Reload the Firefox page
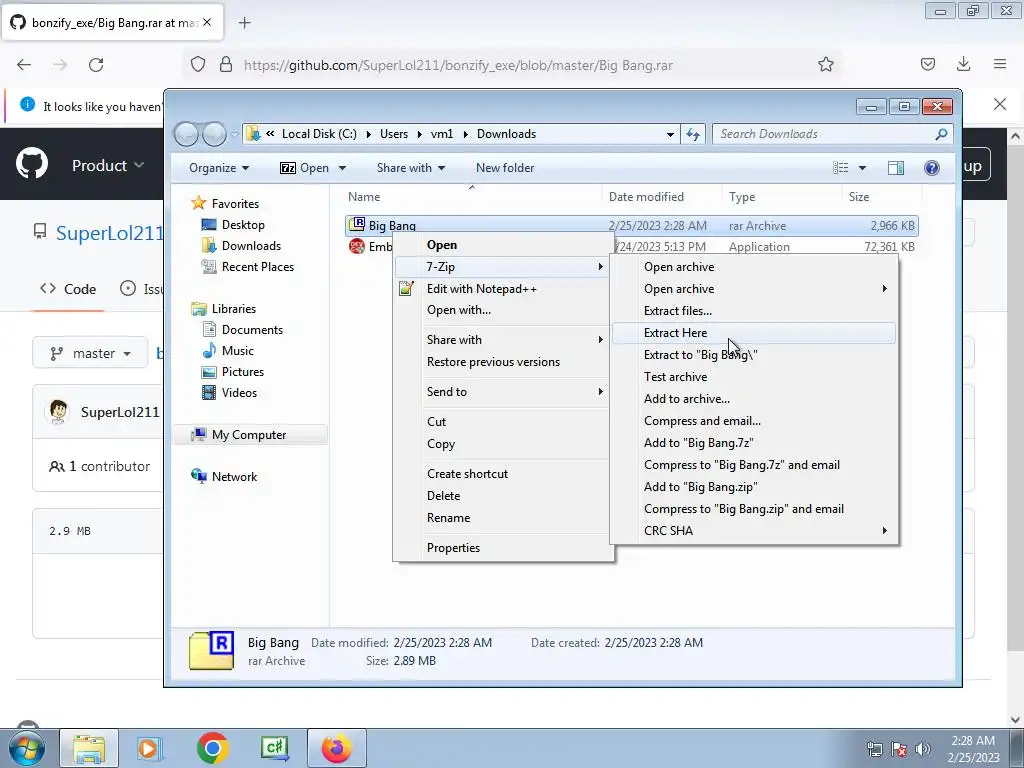 96,65
